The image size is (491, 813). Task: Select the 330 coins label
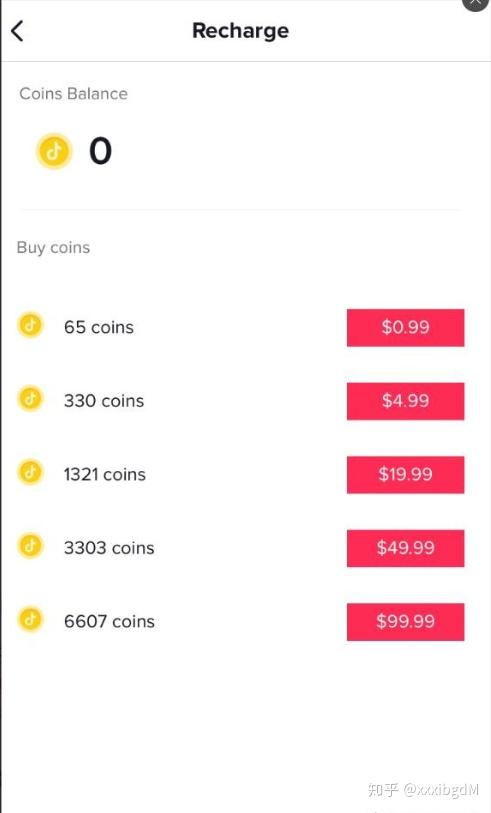click(104, 401)
